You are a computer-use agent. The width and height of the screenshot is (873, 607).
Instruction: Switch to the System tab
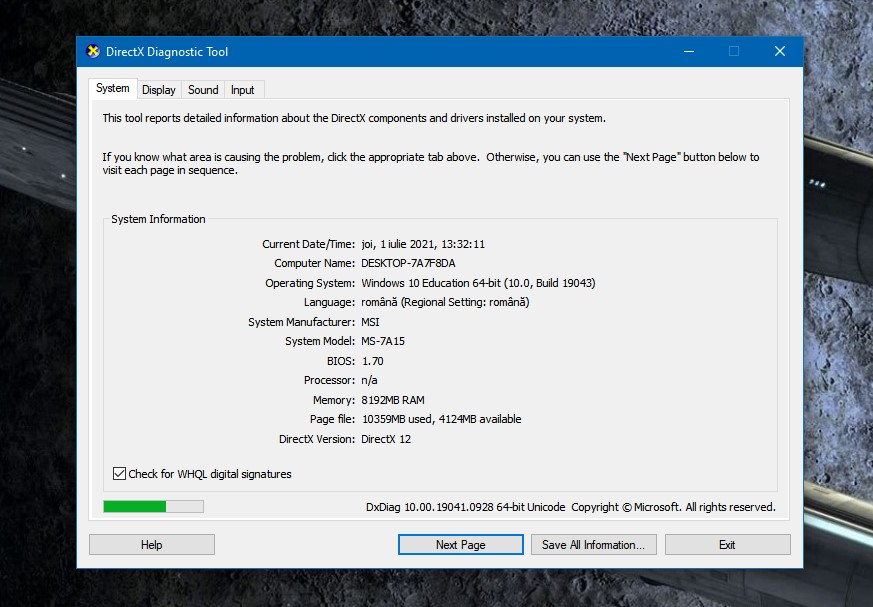coord(112,89)
